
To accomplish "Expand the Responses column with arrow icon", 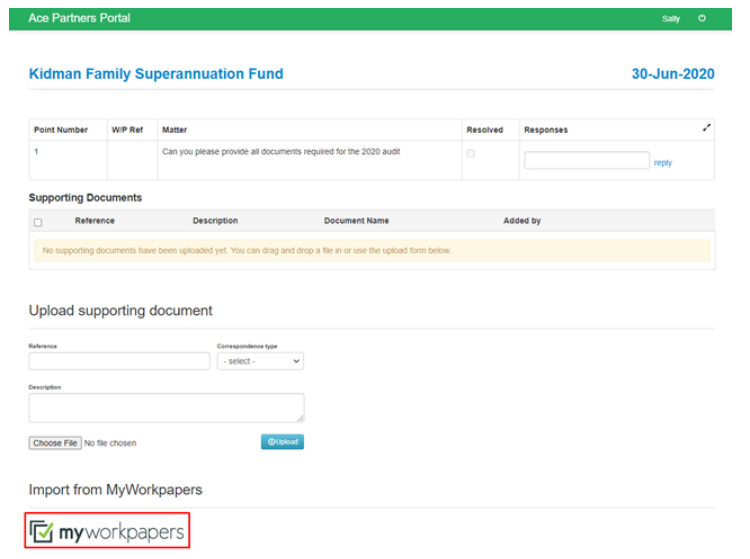I will coord(707,128).
